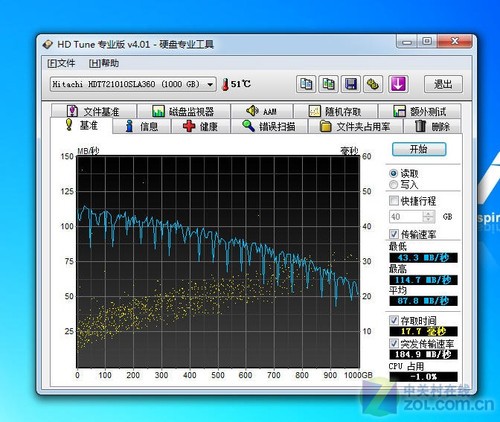Image resolution: width=500 pixels, height=422 pixels.
Task: Select the 基准 tab
Action: (82, 125)
